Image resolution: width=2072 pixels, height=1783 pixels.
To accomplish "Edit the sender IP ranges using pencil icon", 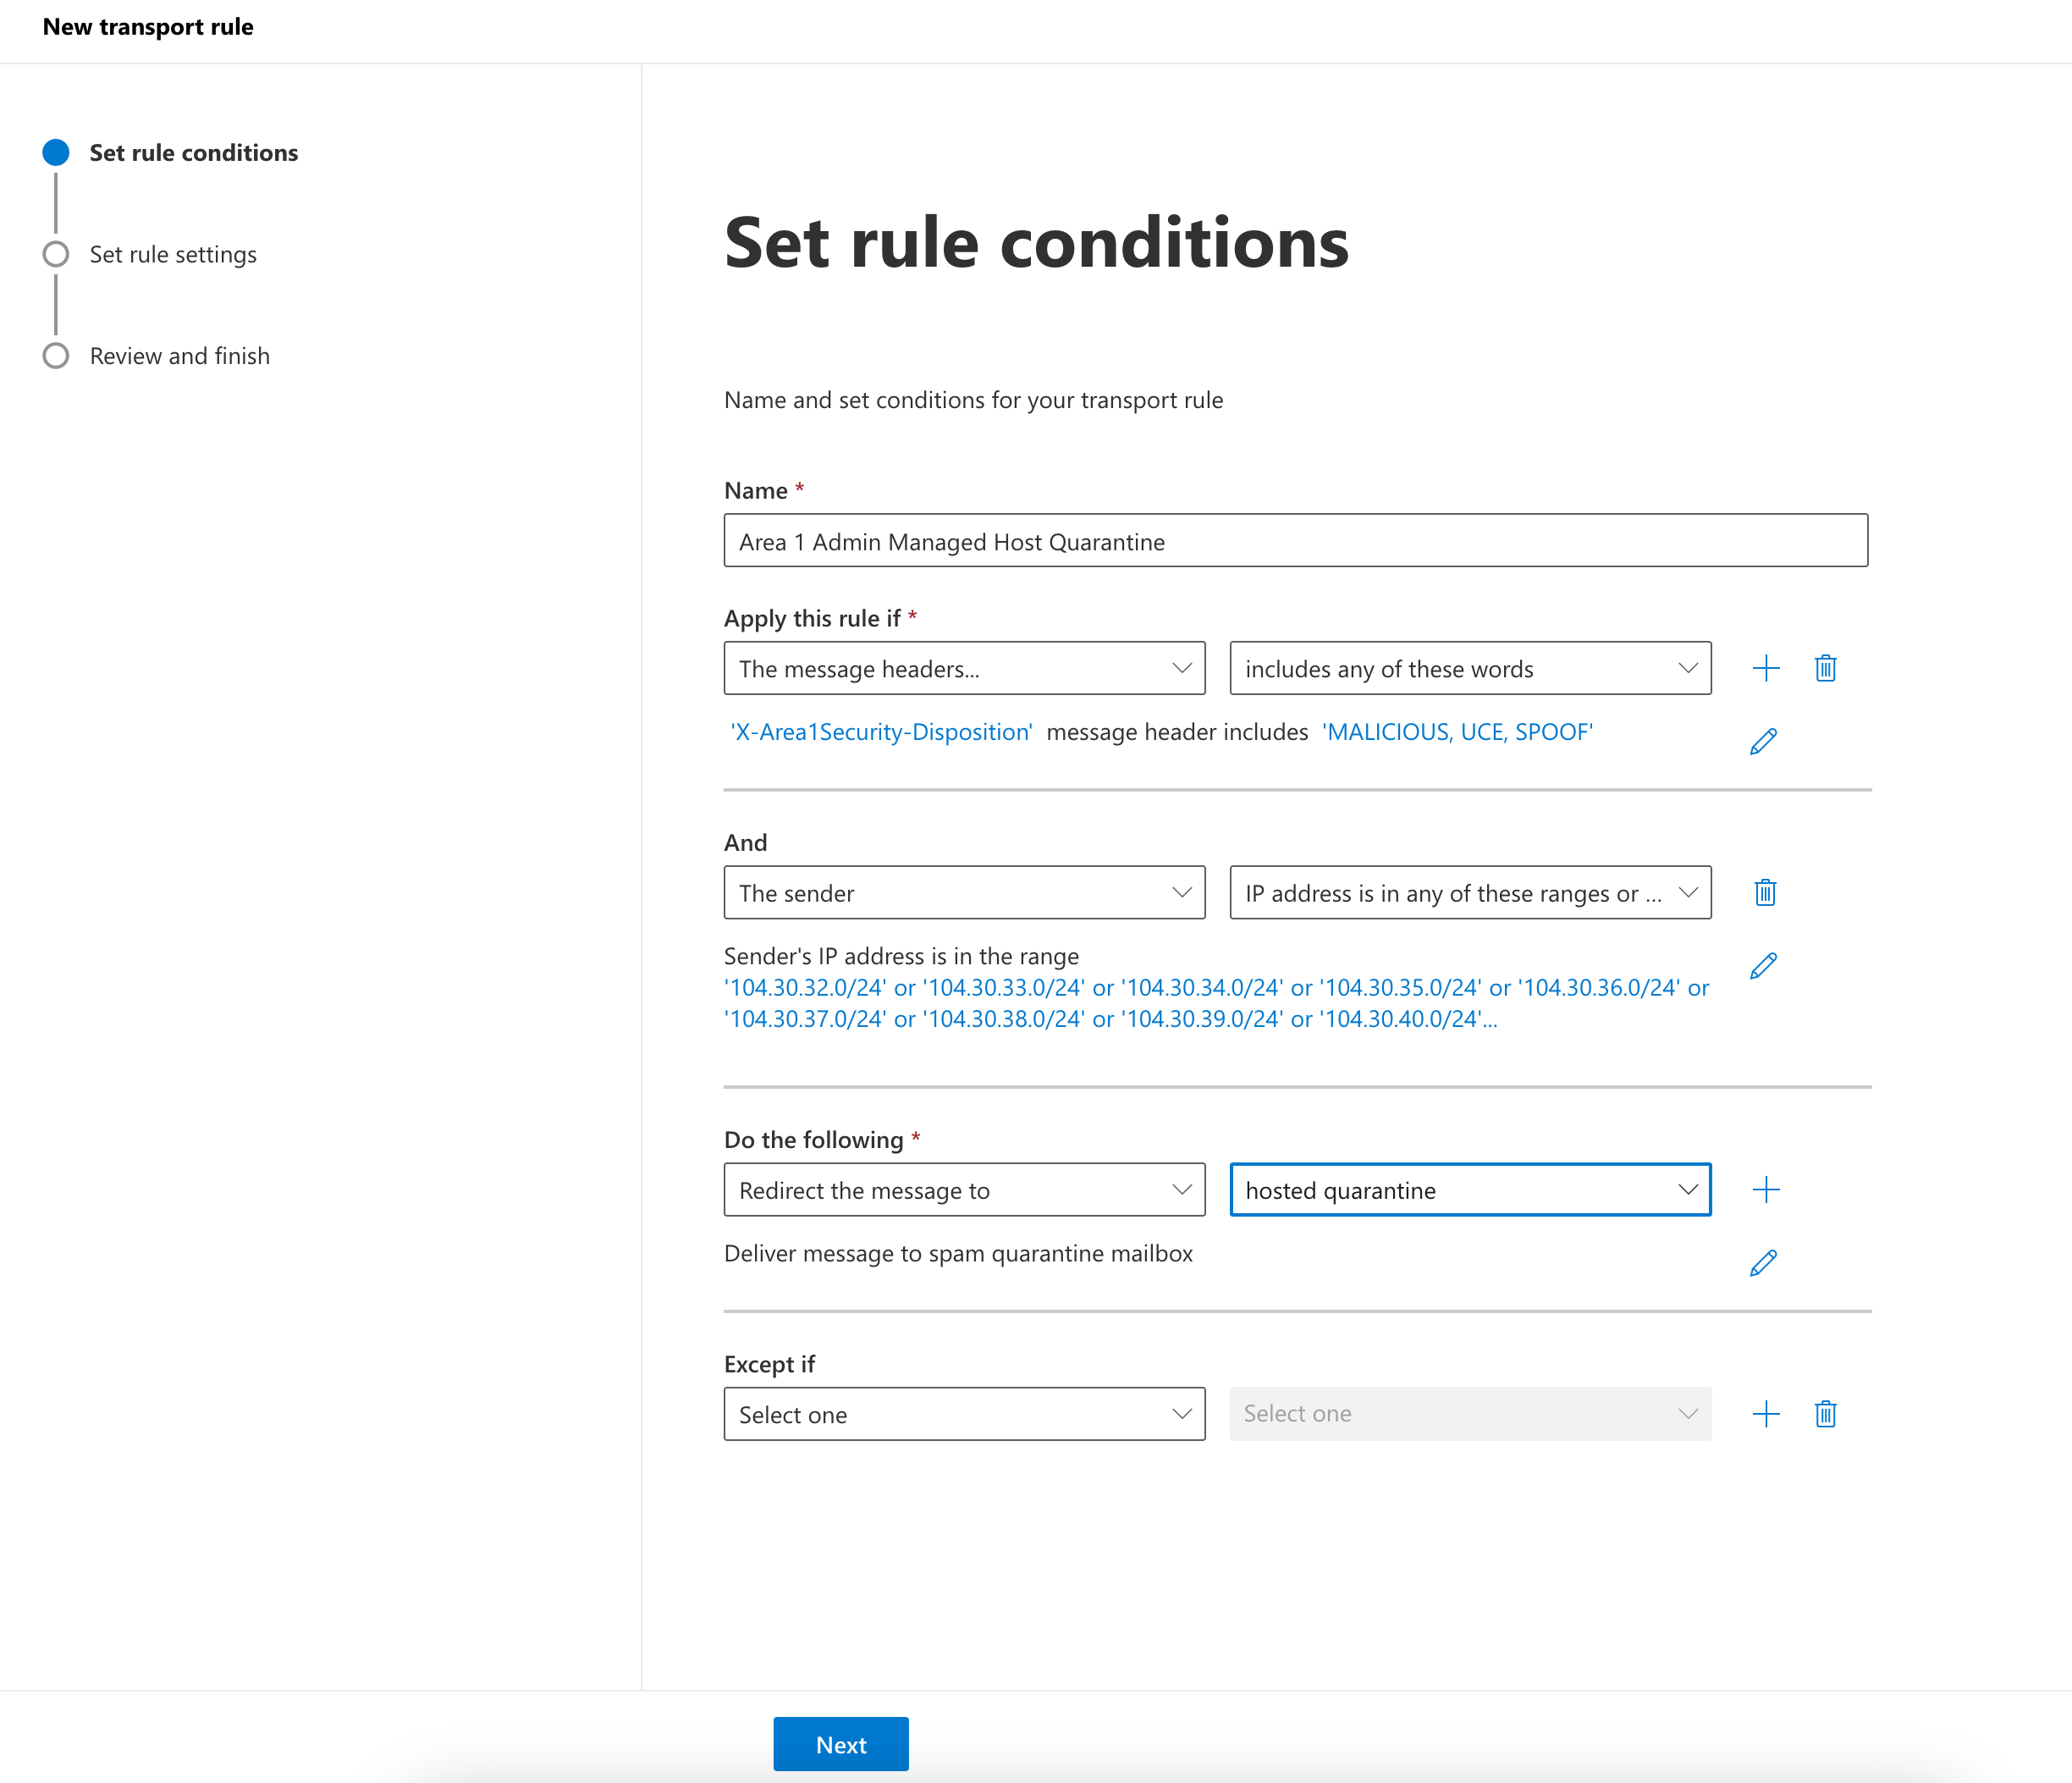I will pos(1764,964).
